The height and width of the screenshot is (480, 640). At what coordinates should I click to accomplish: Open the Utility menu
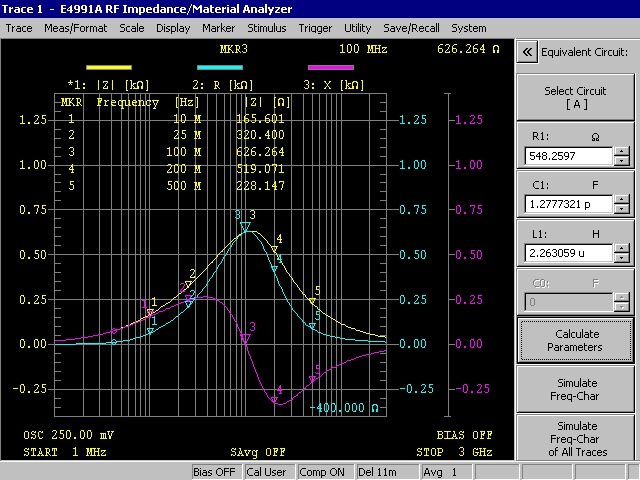[x=358, y=28]
